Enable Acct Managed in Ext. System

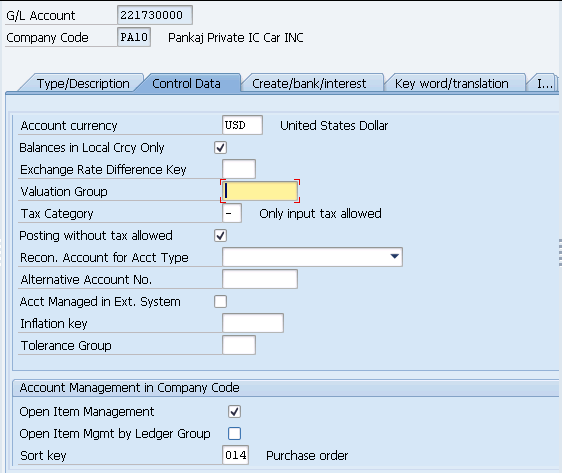(x=220, y=302)
